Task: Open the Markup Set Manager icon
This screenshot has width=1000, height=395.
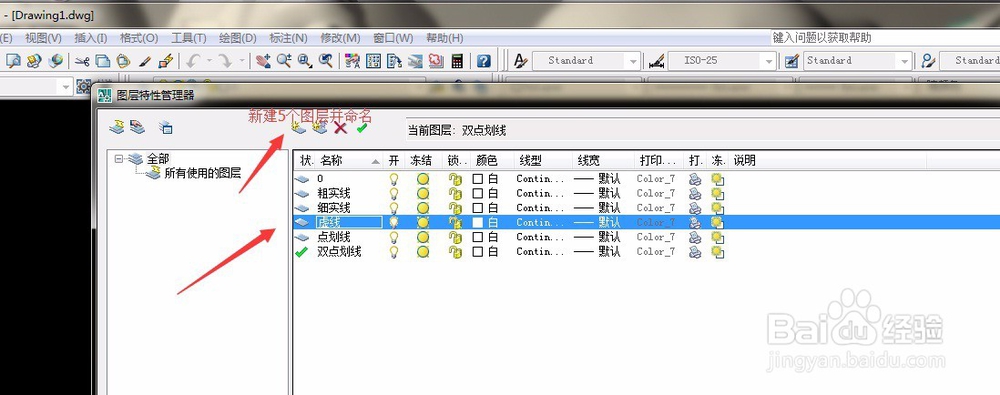Action: pos(436,61)
